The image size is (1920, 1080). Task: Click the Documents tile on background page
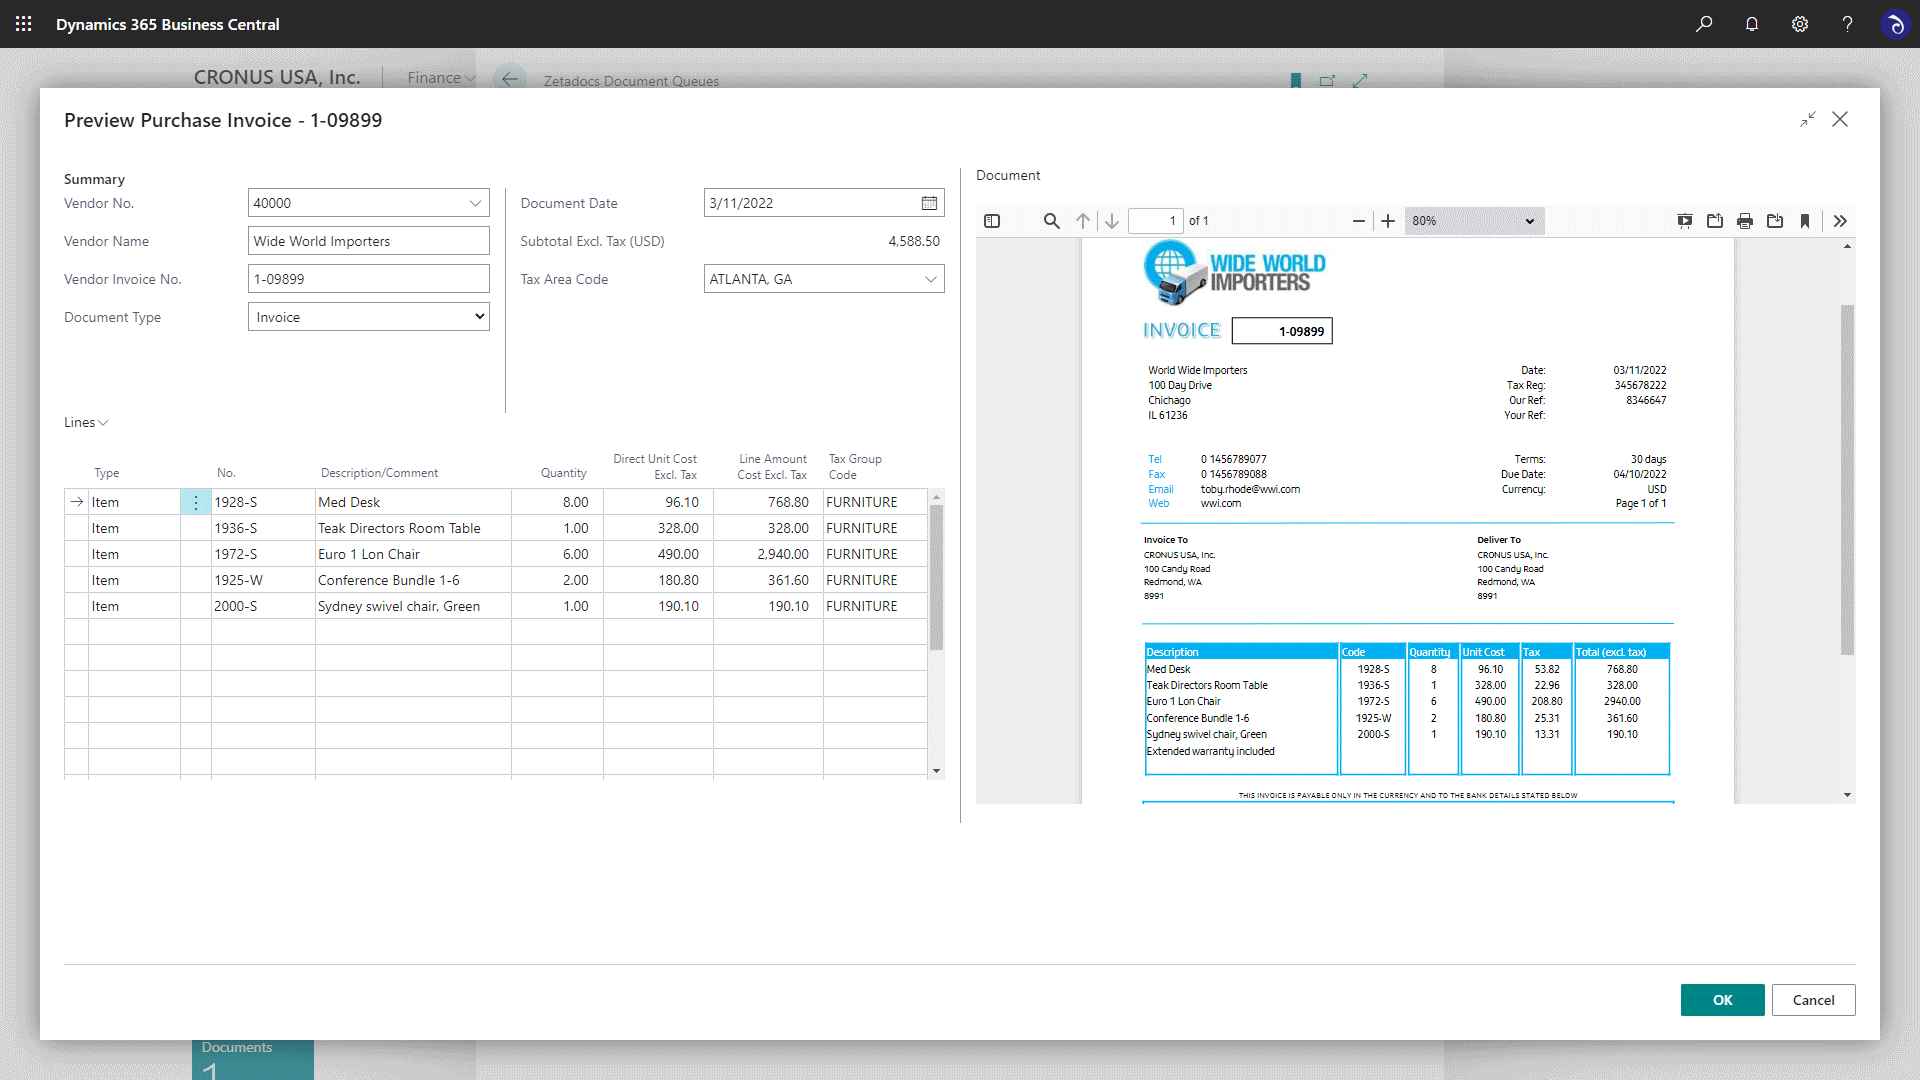click(253, 1059)
